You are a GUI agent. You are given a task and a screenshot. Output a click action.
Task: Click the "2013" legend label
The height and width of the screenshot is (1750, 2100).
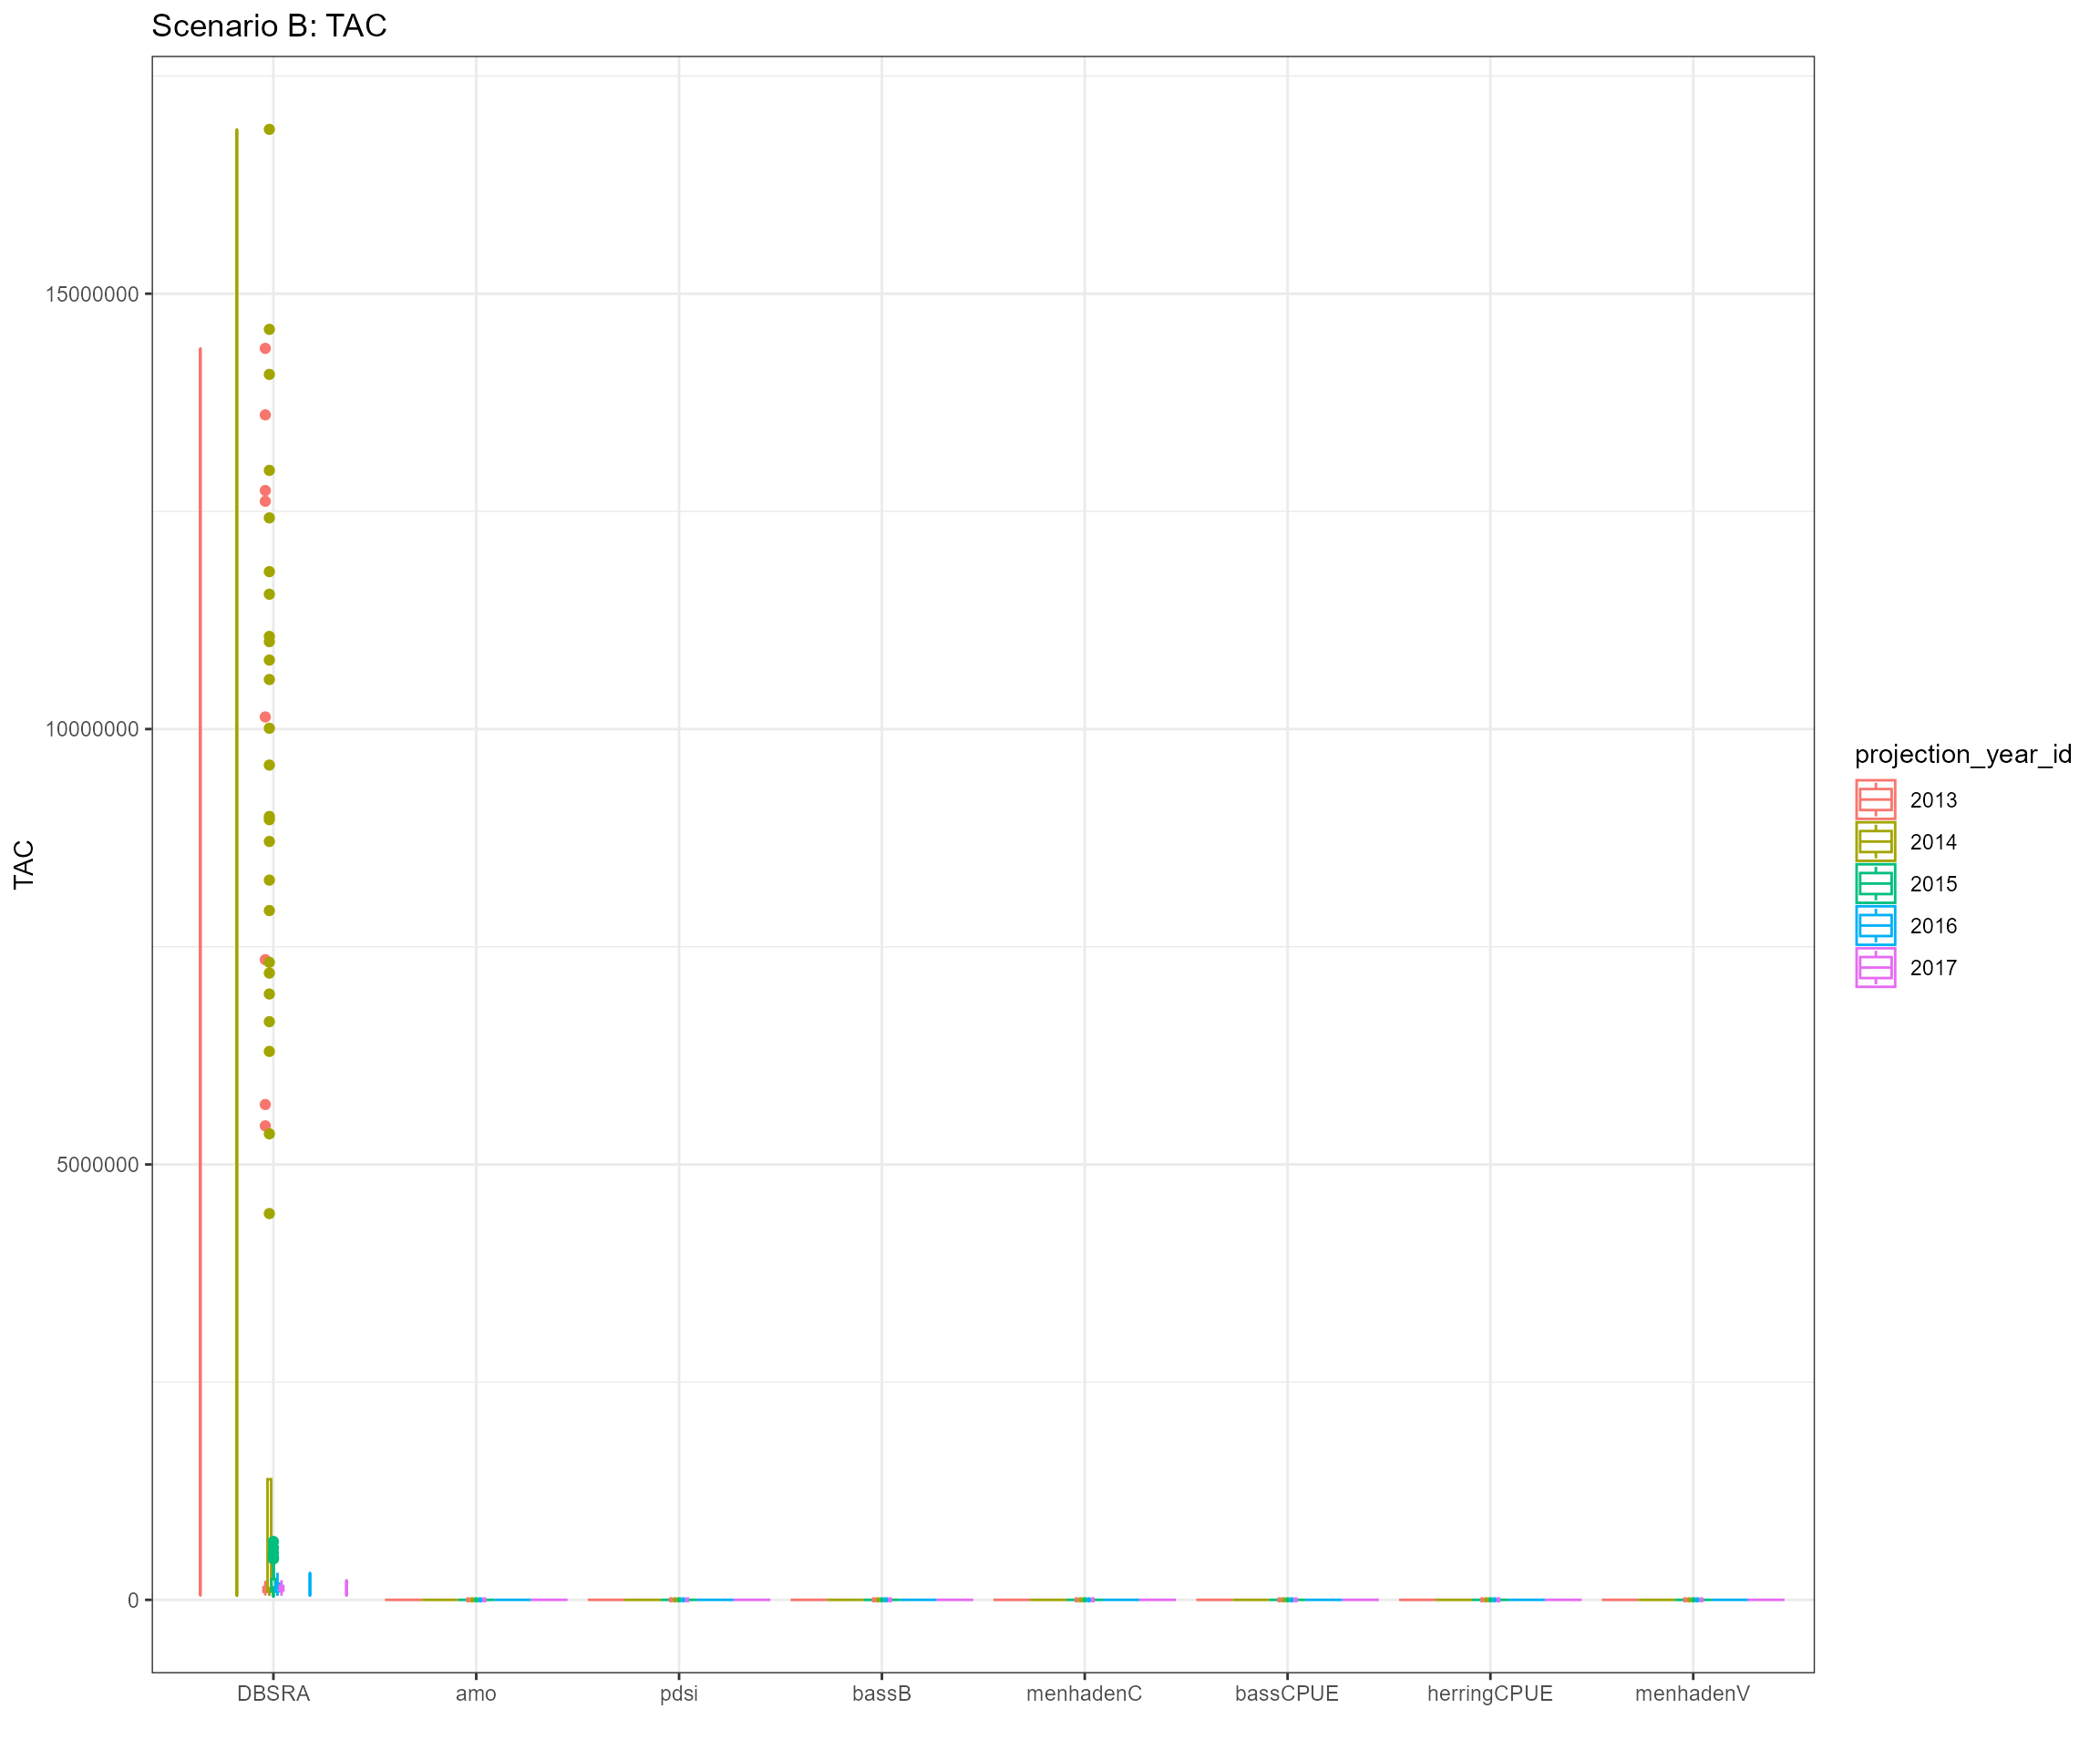pyautogui.click(x=1933, y=800)
